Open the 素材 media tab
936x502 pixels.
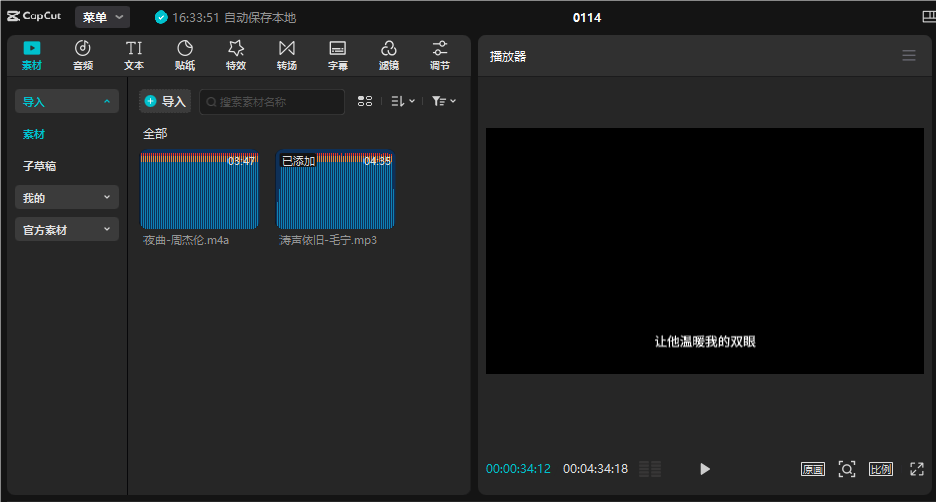click(32, 56)
